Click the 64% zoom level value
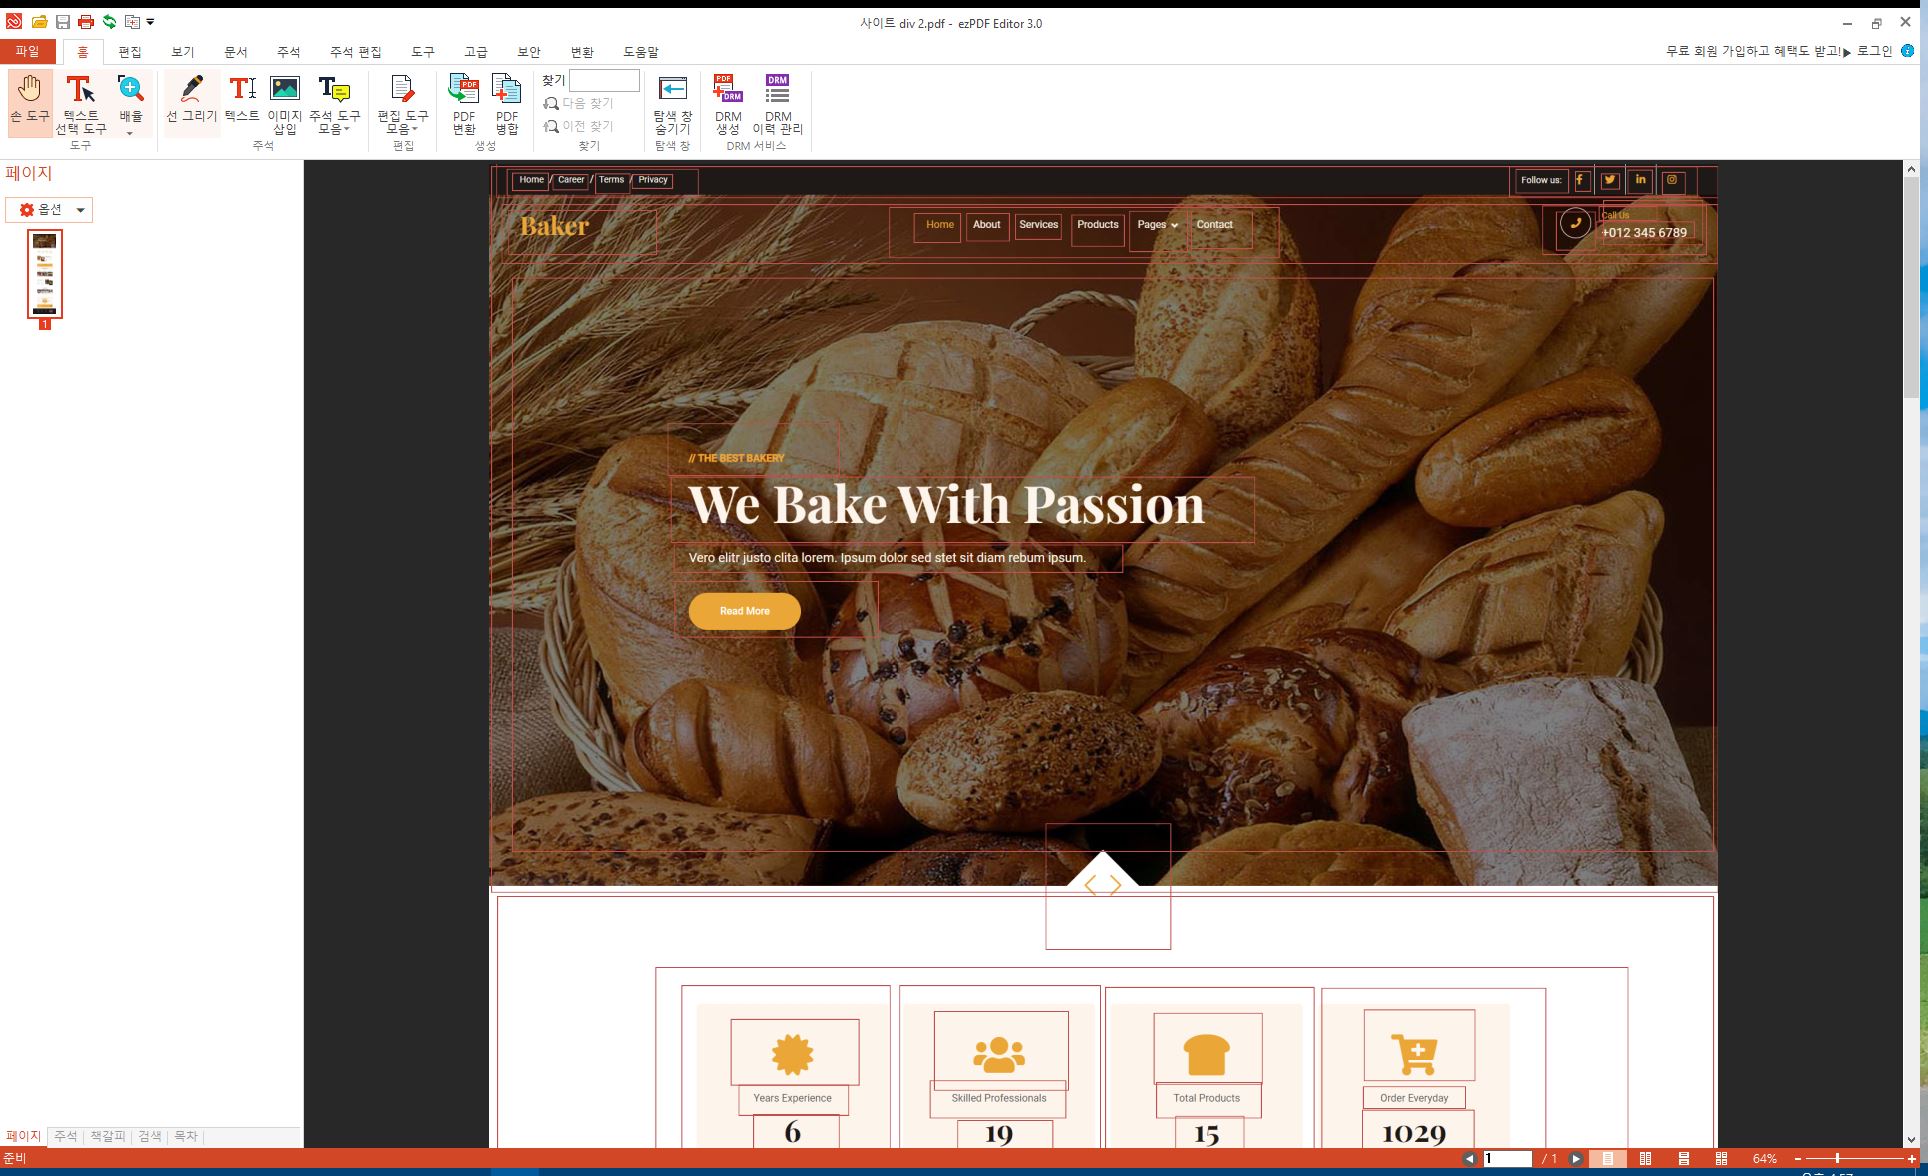The height and width of the screenshot is (1176, 1928). [1764, 1159]
